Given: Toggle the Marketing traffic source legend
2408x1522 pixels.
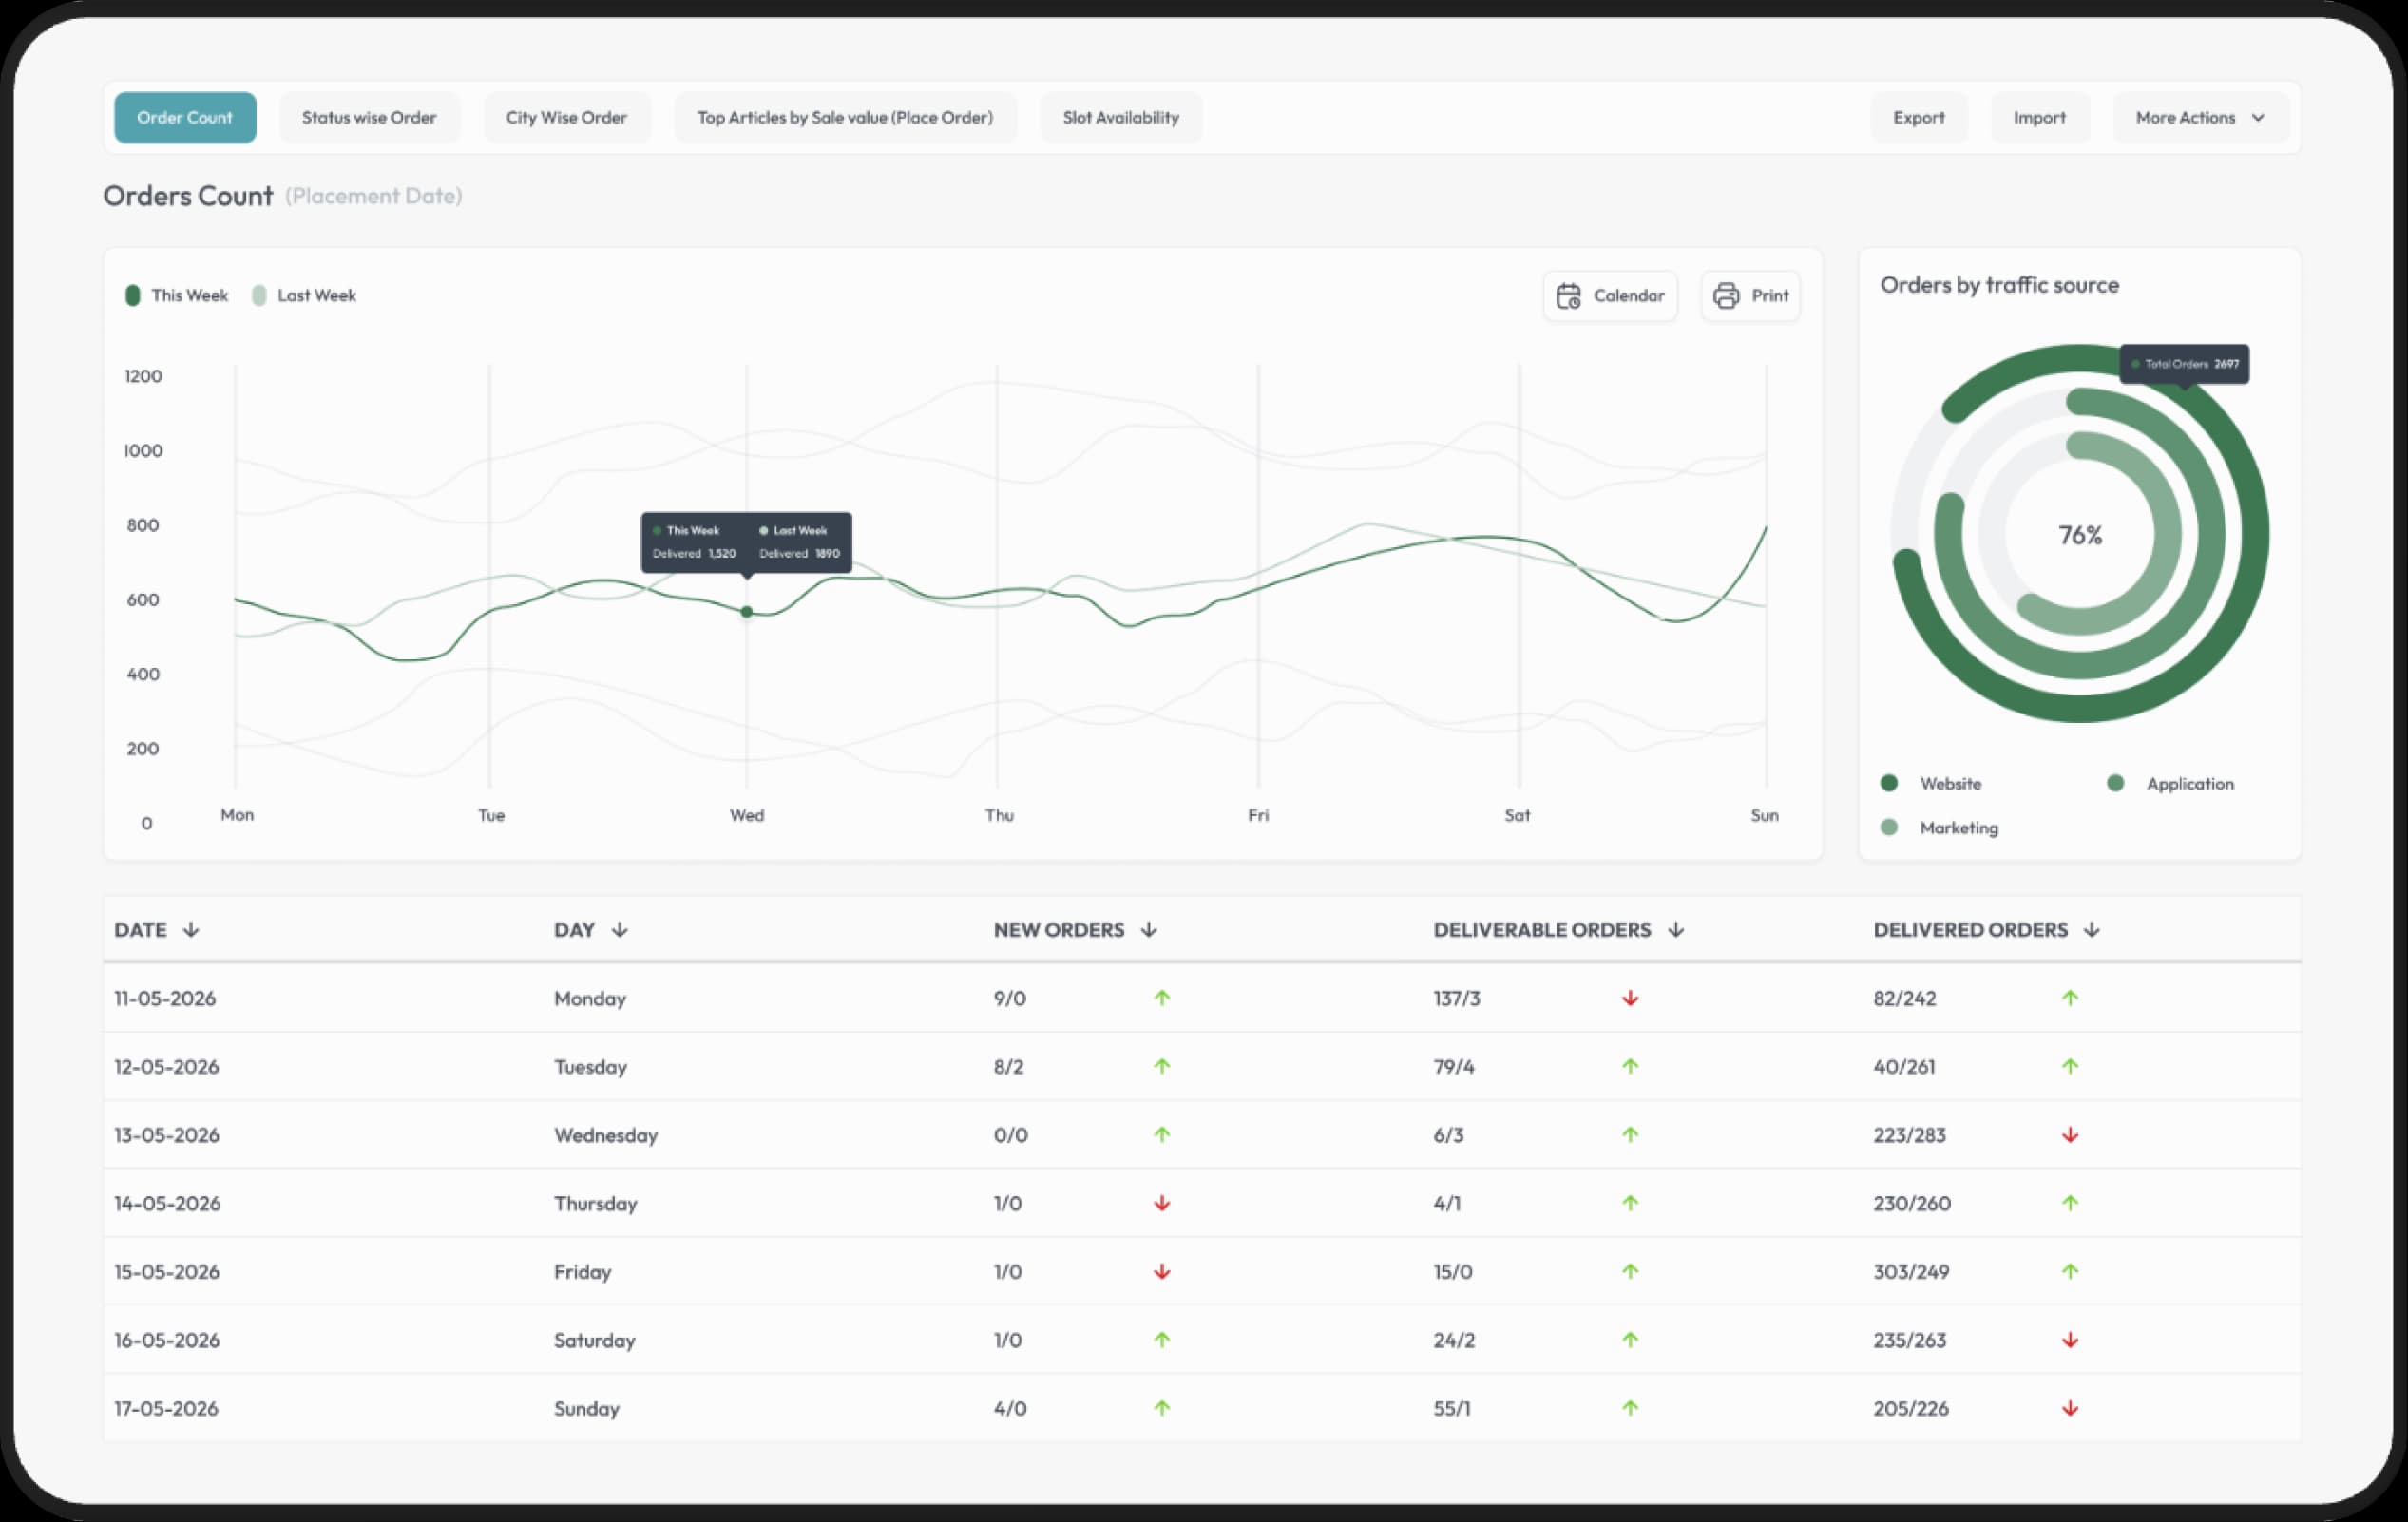Looking at the screenshot, I should pyautogui.click(x=1939, y=828).
